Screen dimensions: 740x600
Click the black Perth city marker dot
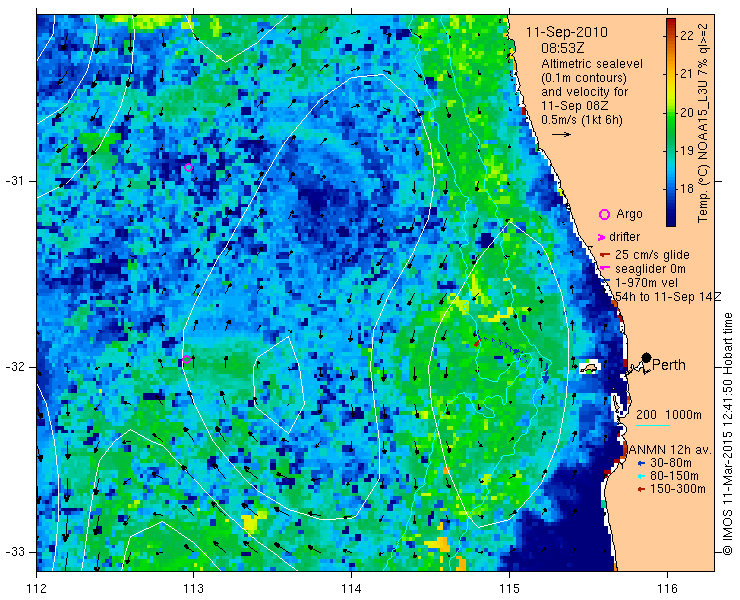pos(647,357)
